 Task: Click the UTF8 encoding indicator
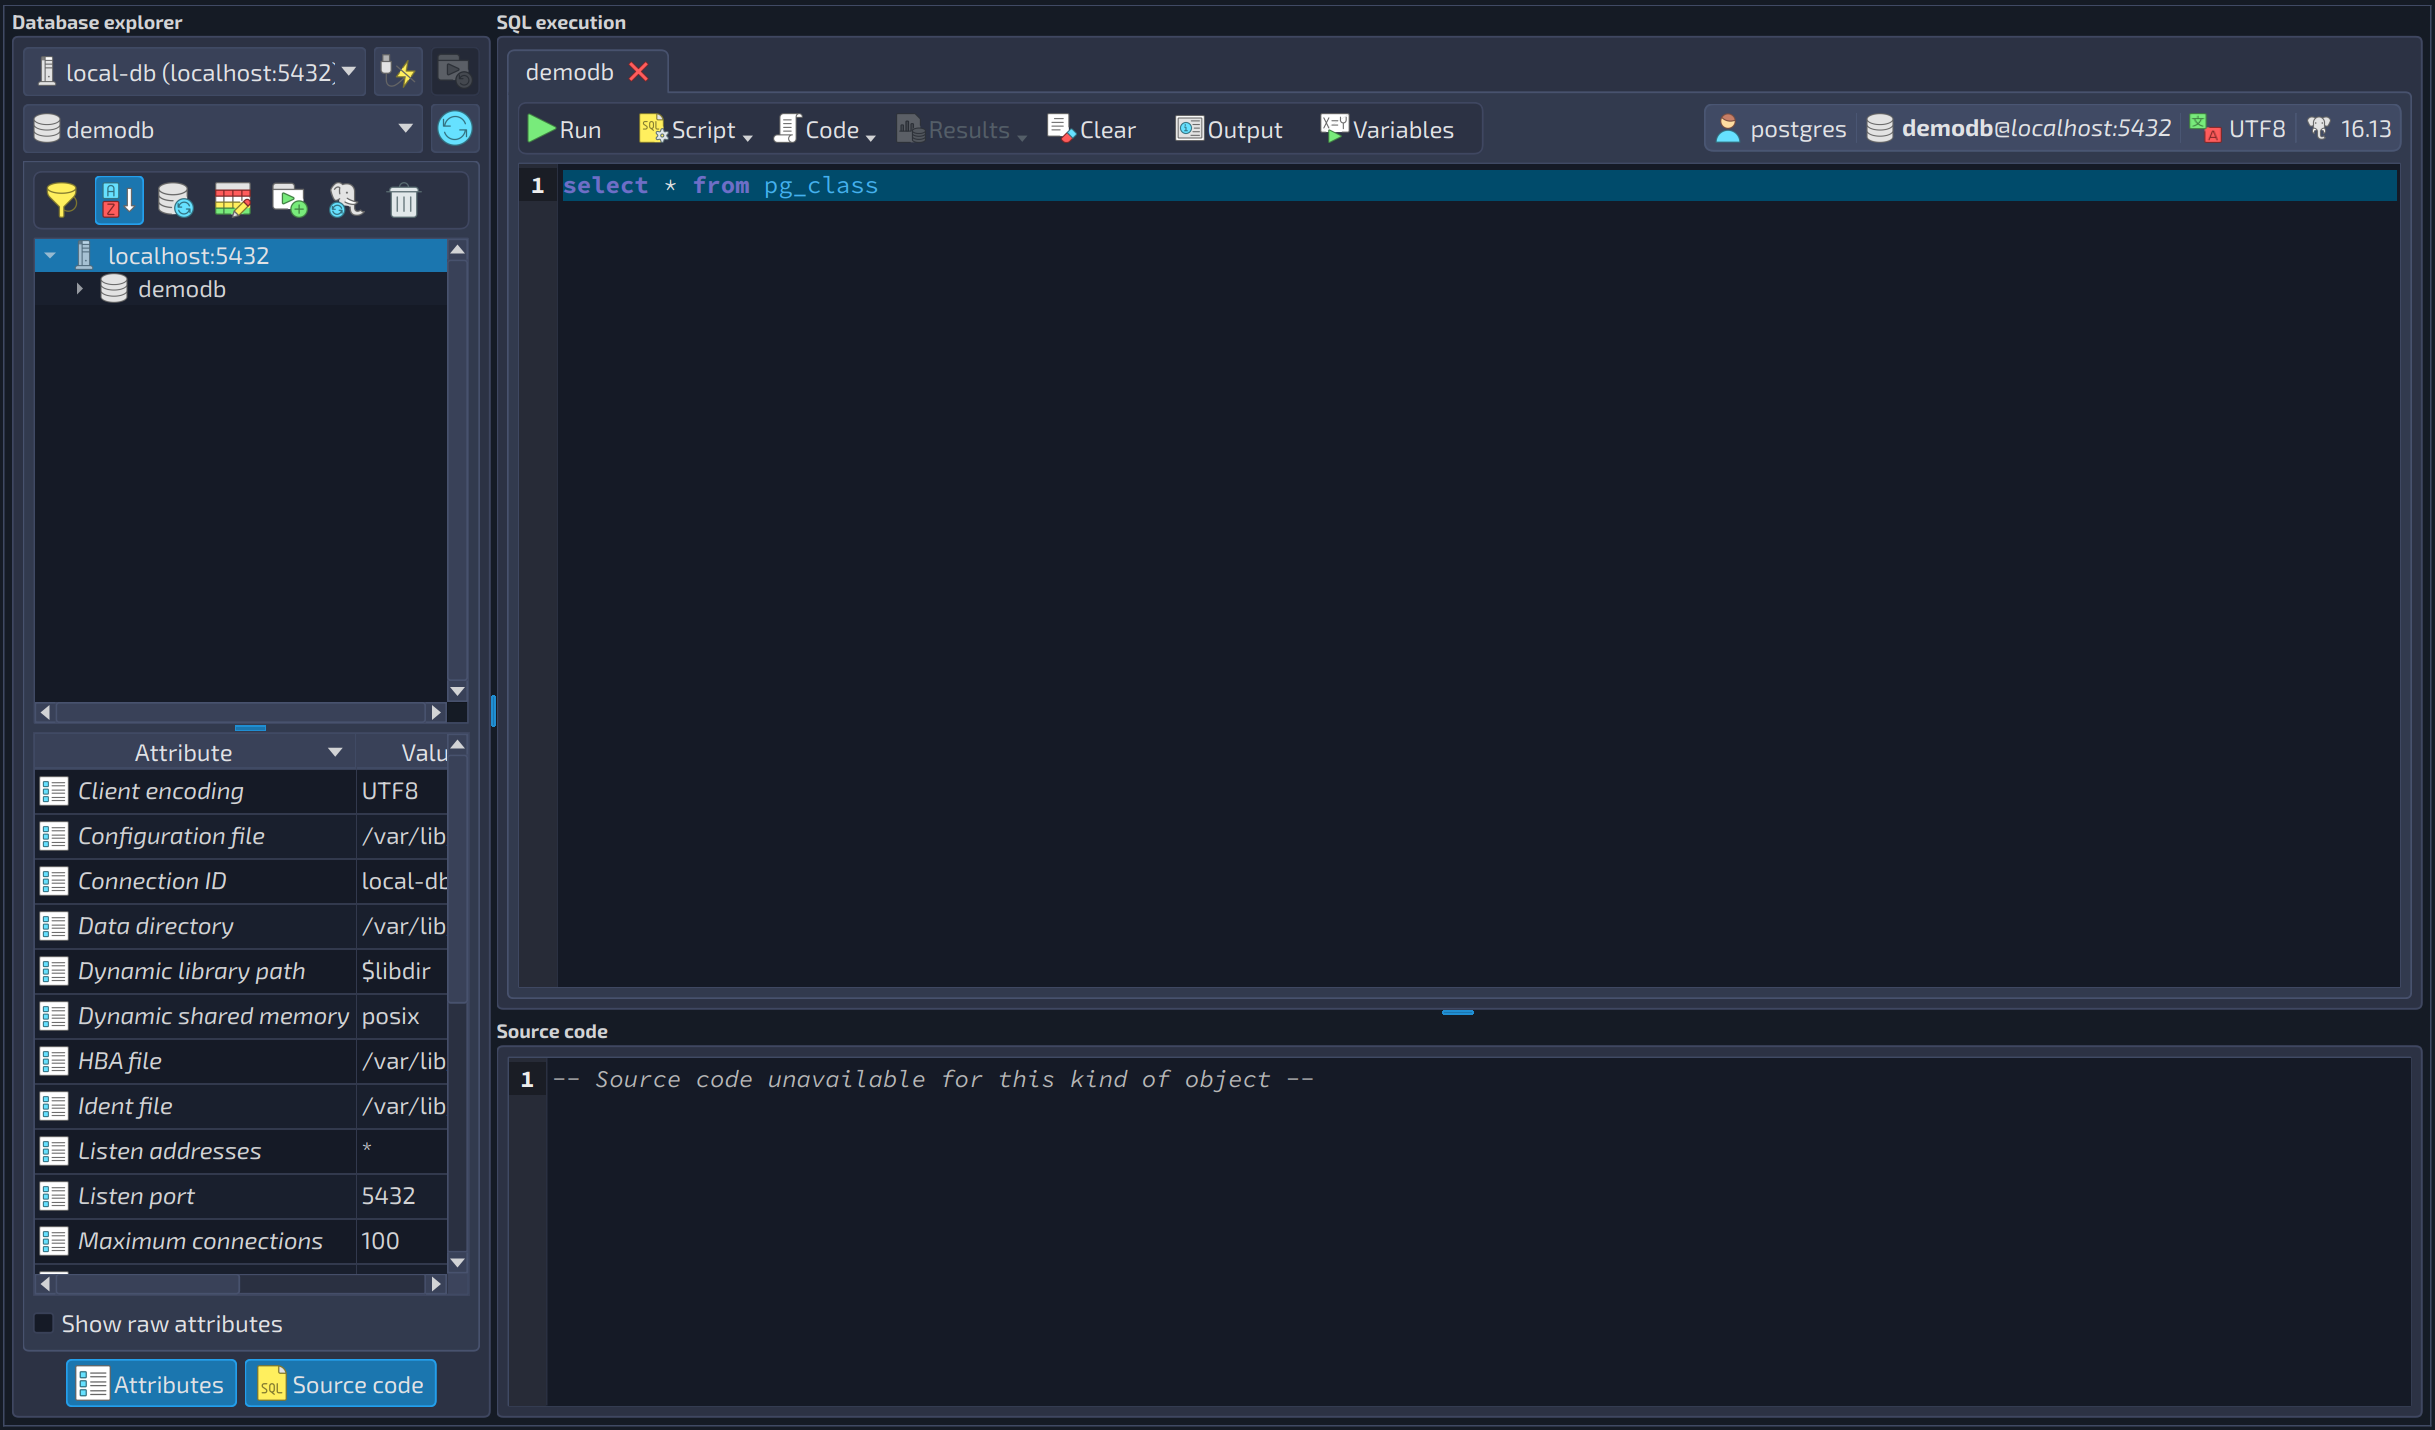point(2238,129)
